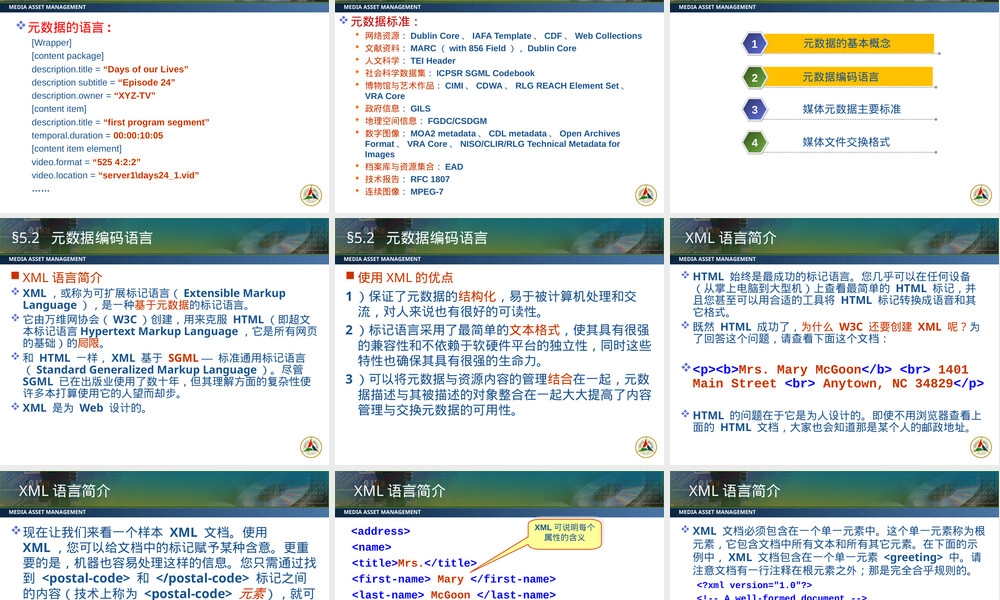The width and height of the screenshot is (1000, 600).
Task: Click the heading 元数据的语言：
Action: click(x=70, y=27)
